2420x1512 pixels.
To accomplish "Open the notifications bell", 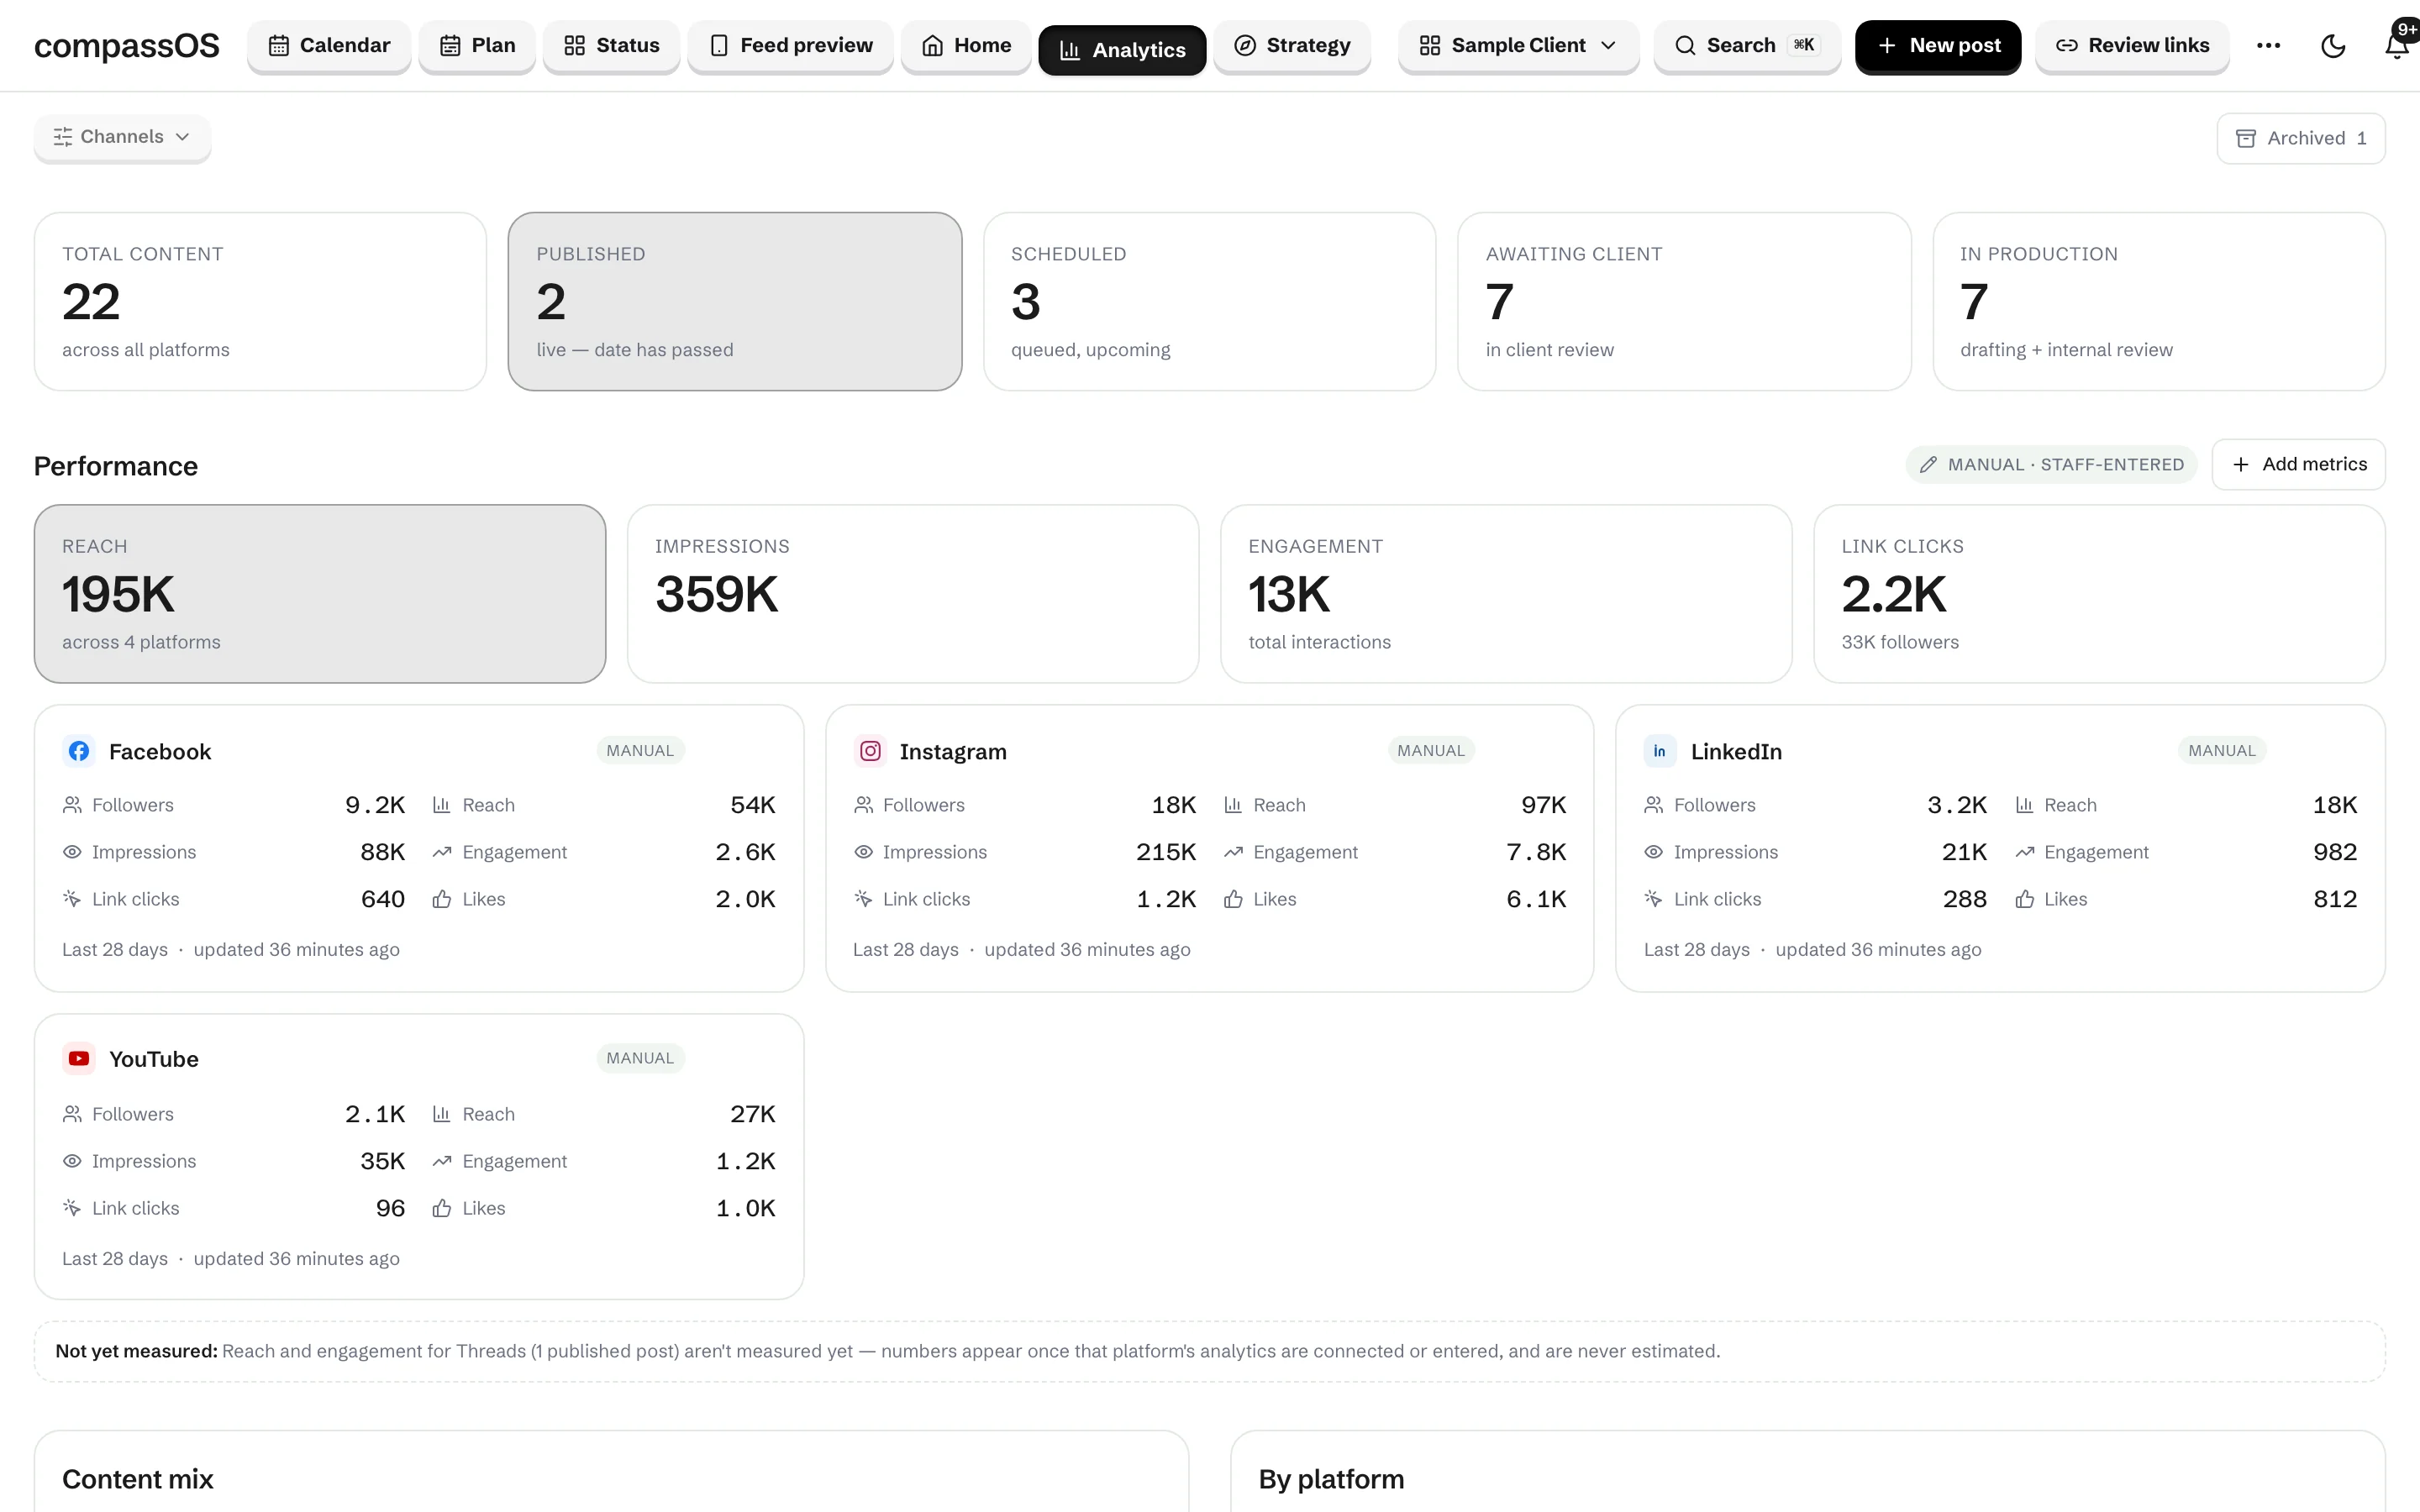I will [x=2397, y=46].
